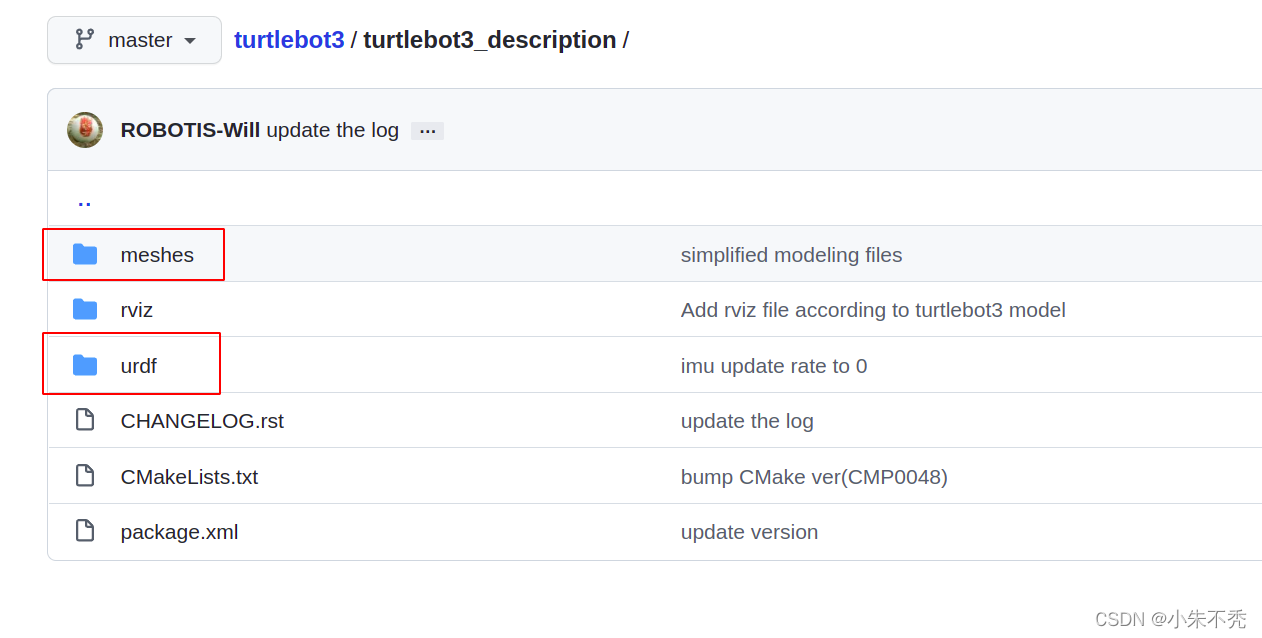
Task: Click the 'bump CMake ver(CMP0048)' commit message
Action: [815, 476]
